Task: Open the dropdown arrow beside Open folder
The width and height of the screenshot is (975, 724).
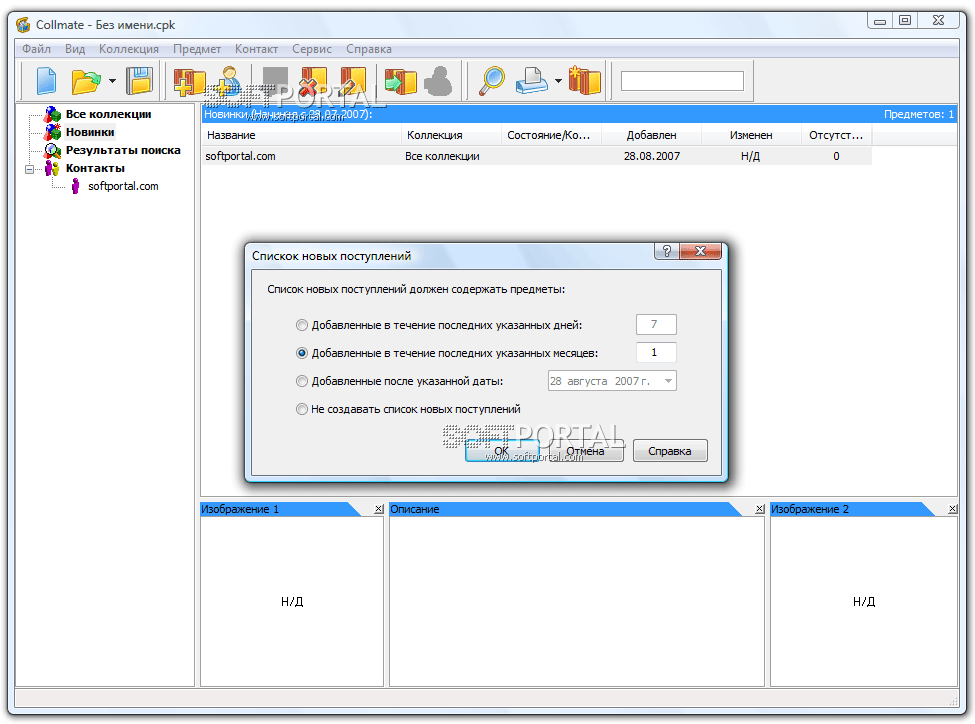Action: [x=112, y=81]
